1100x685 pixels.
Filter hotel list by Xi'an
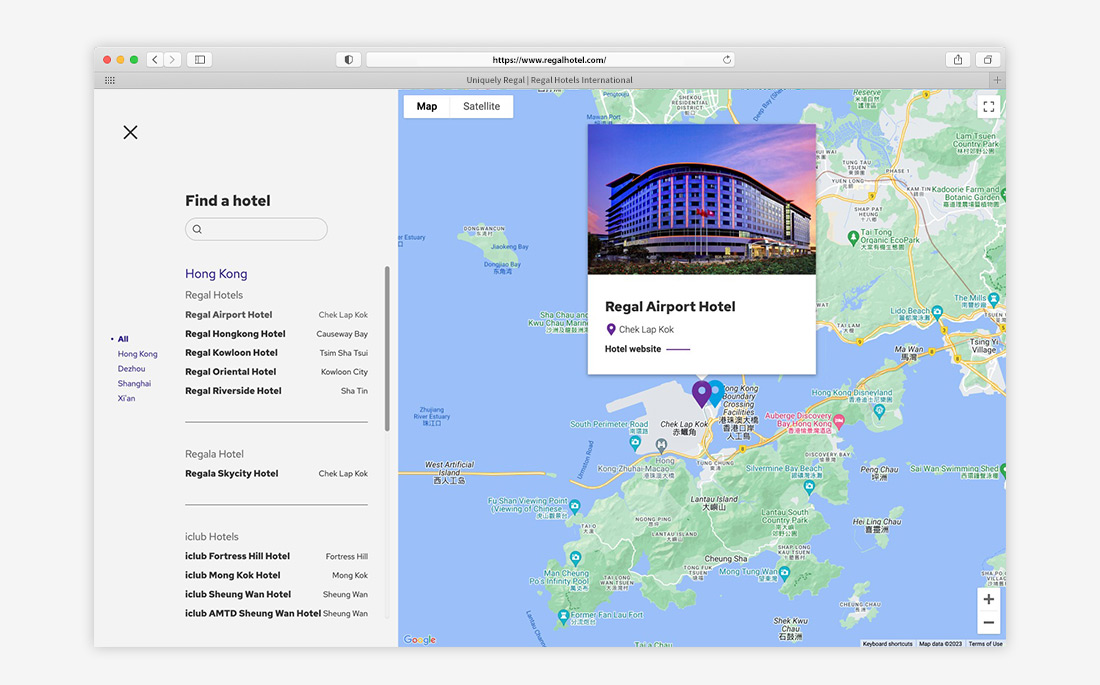[x=126, y=398]
